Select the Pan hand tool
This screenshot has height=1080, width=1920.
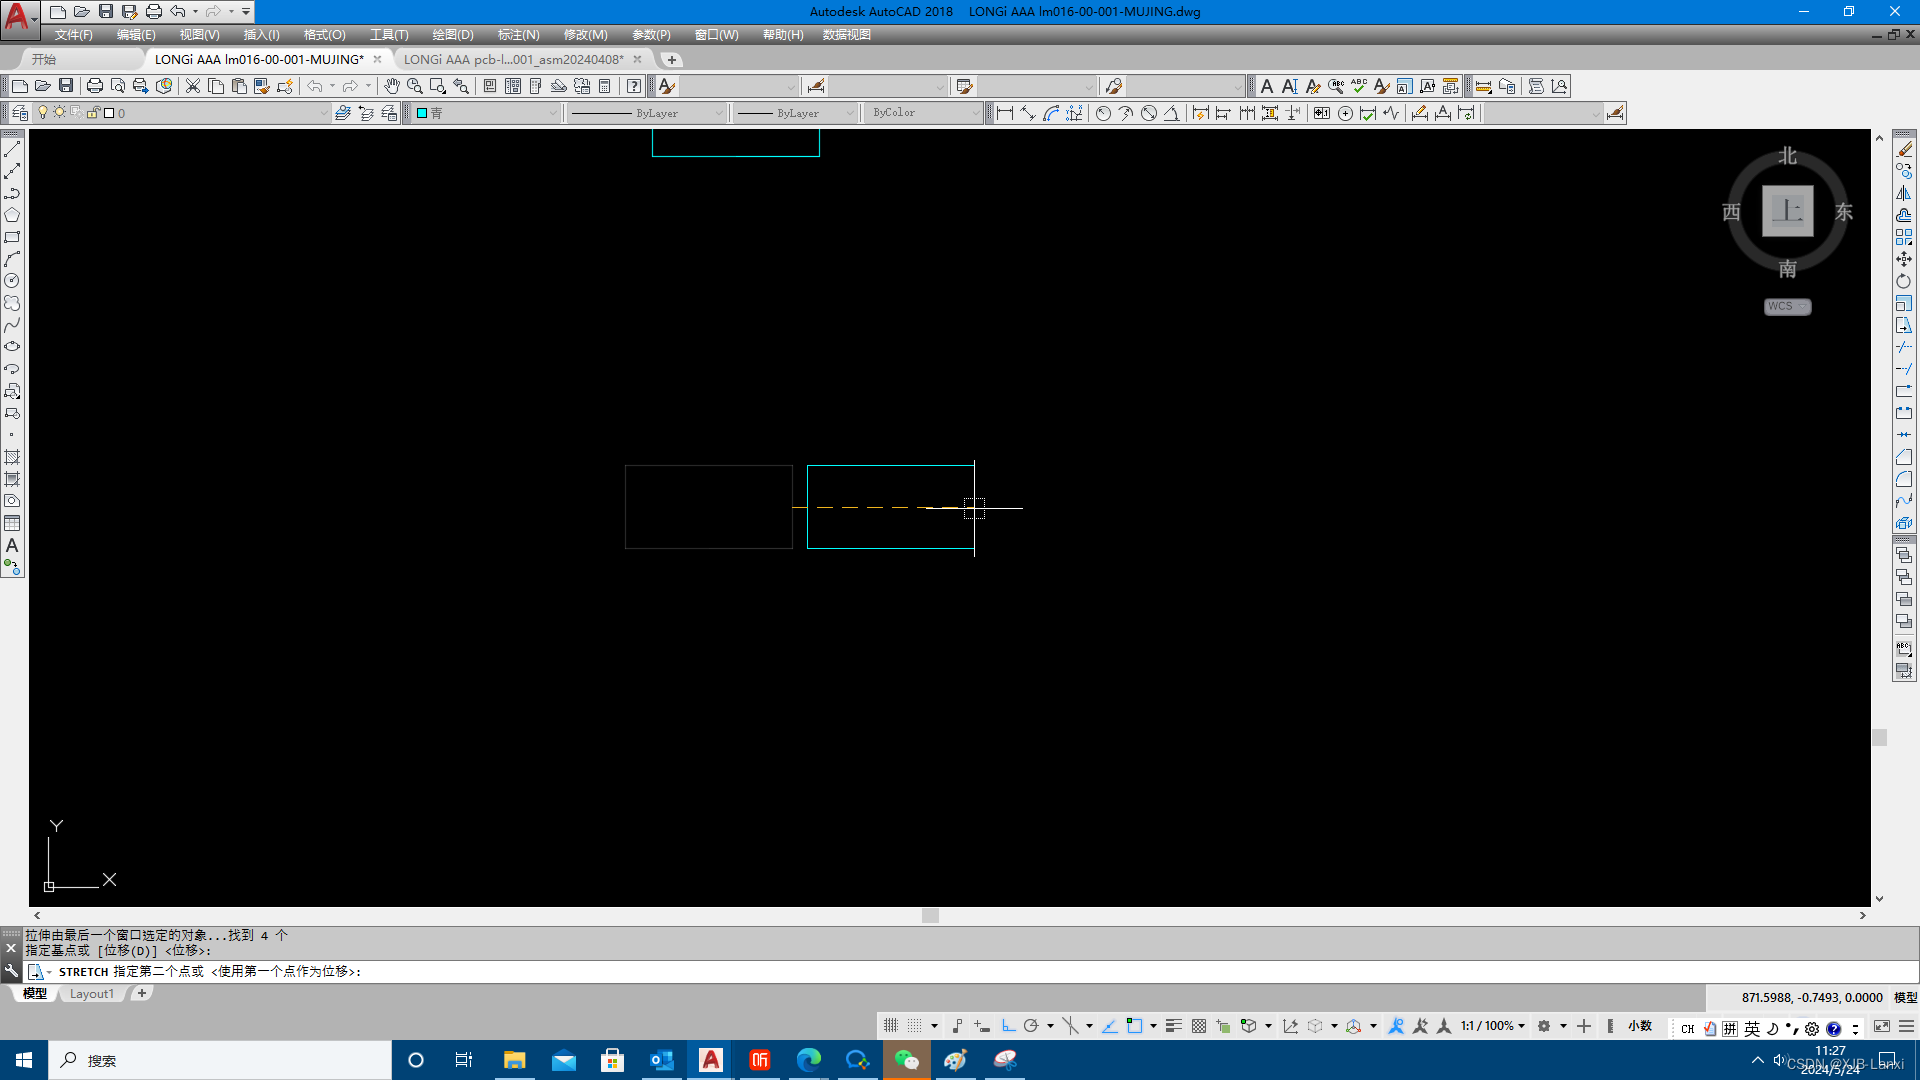pos(391,86)
